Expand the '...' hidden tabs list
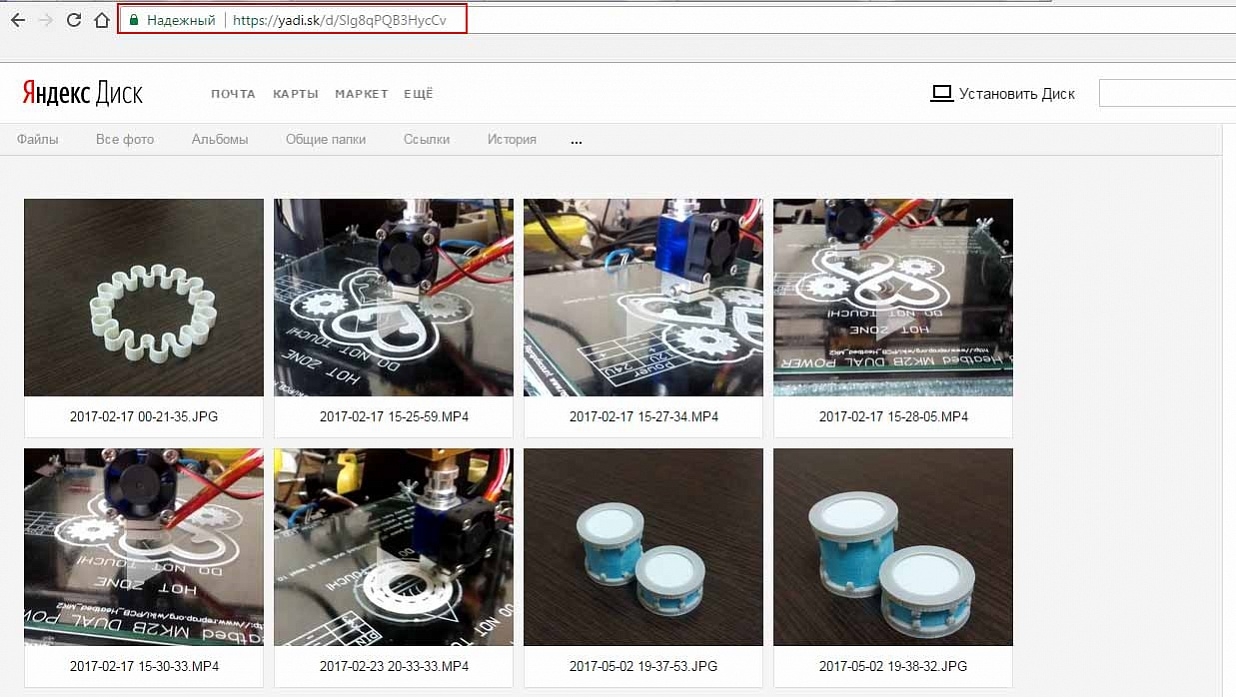 (x=576, y=141)
